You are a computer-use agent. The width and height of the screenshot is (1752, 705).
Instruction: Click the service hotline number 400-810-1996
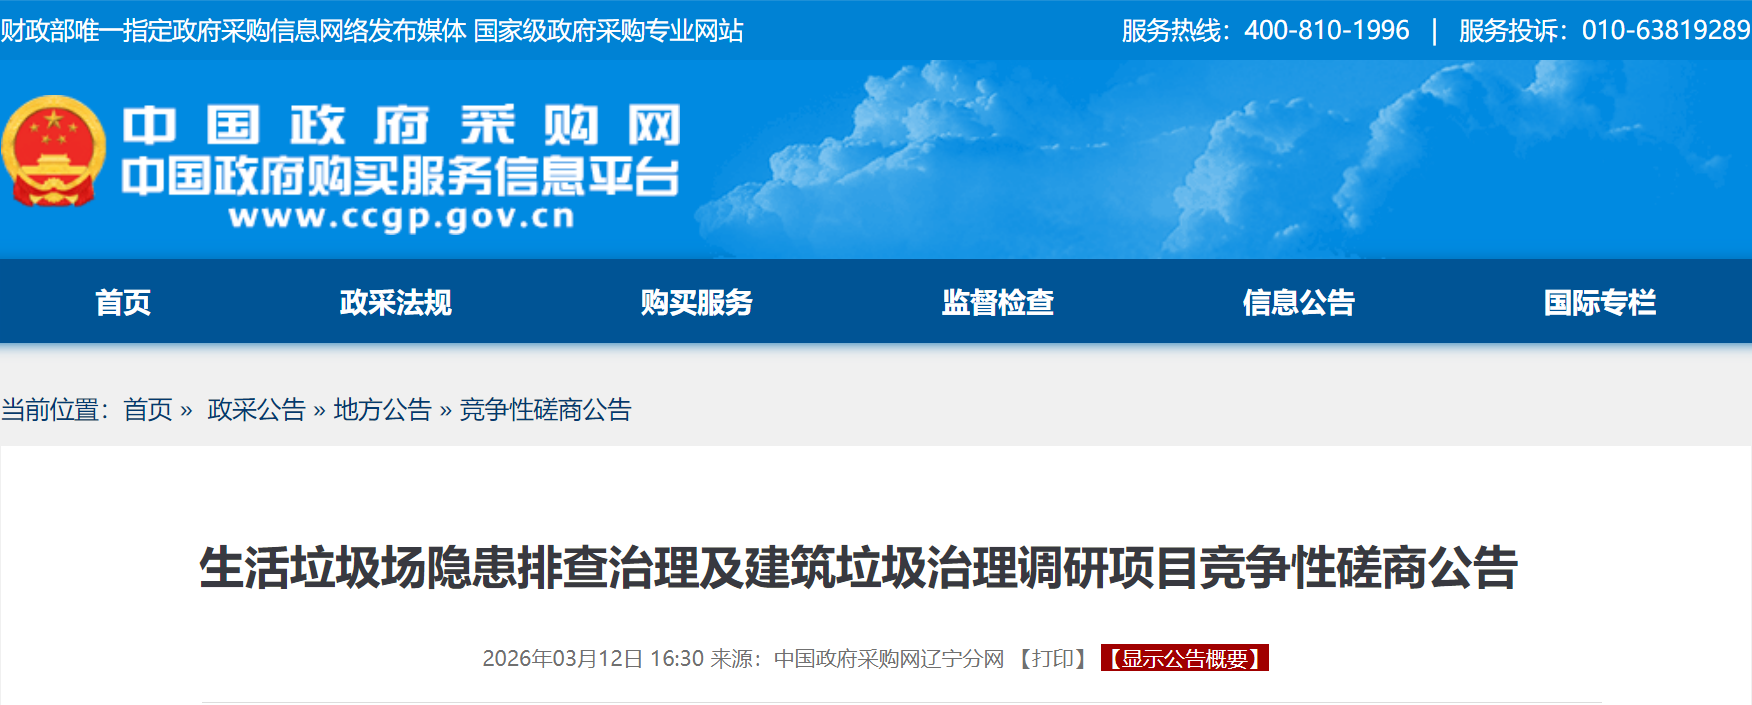point(1327,31)
